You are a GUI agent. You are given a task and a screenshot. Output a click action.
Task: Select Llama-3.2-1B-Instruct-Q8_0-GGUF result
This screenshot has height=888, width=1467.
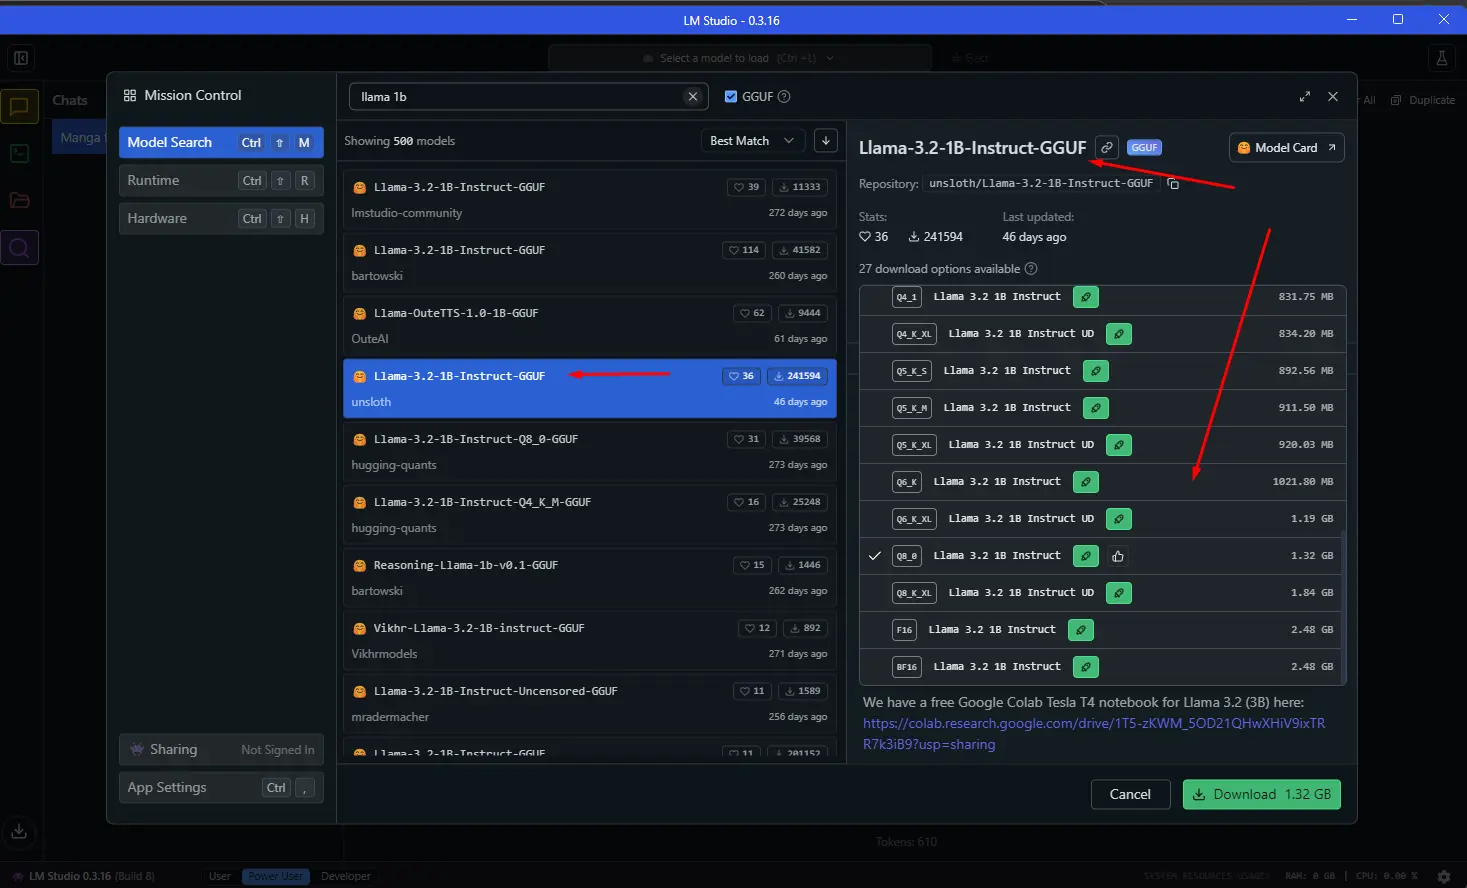pyautogui.click(x=589, y=451)
